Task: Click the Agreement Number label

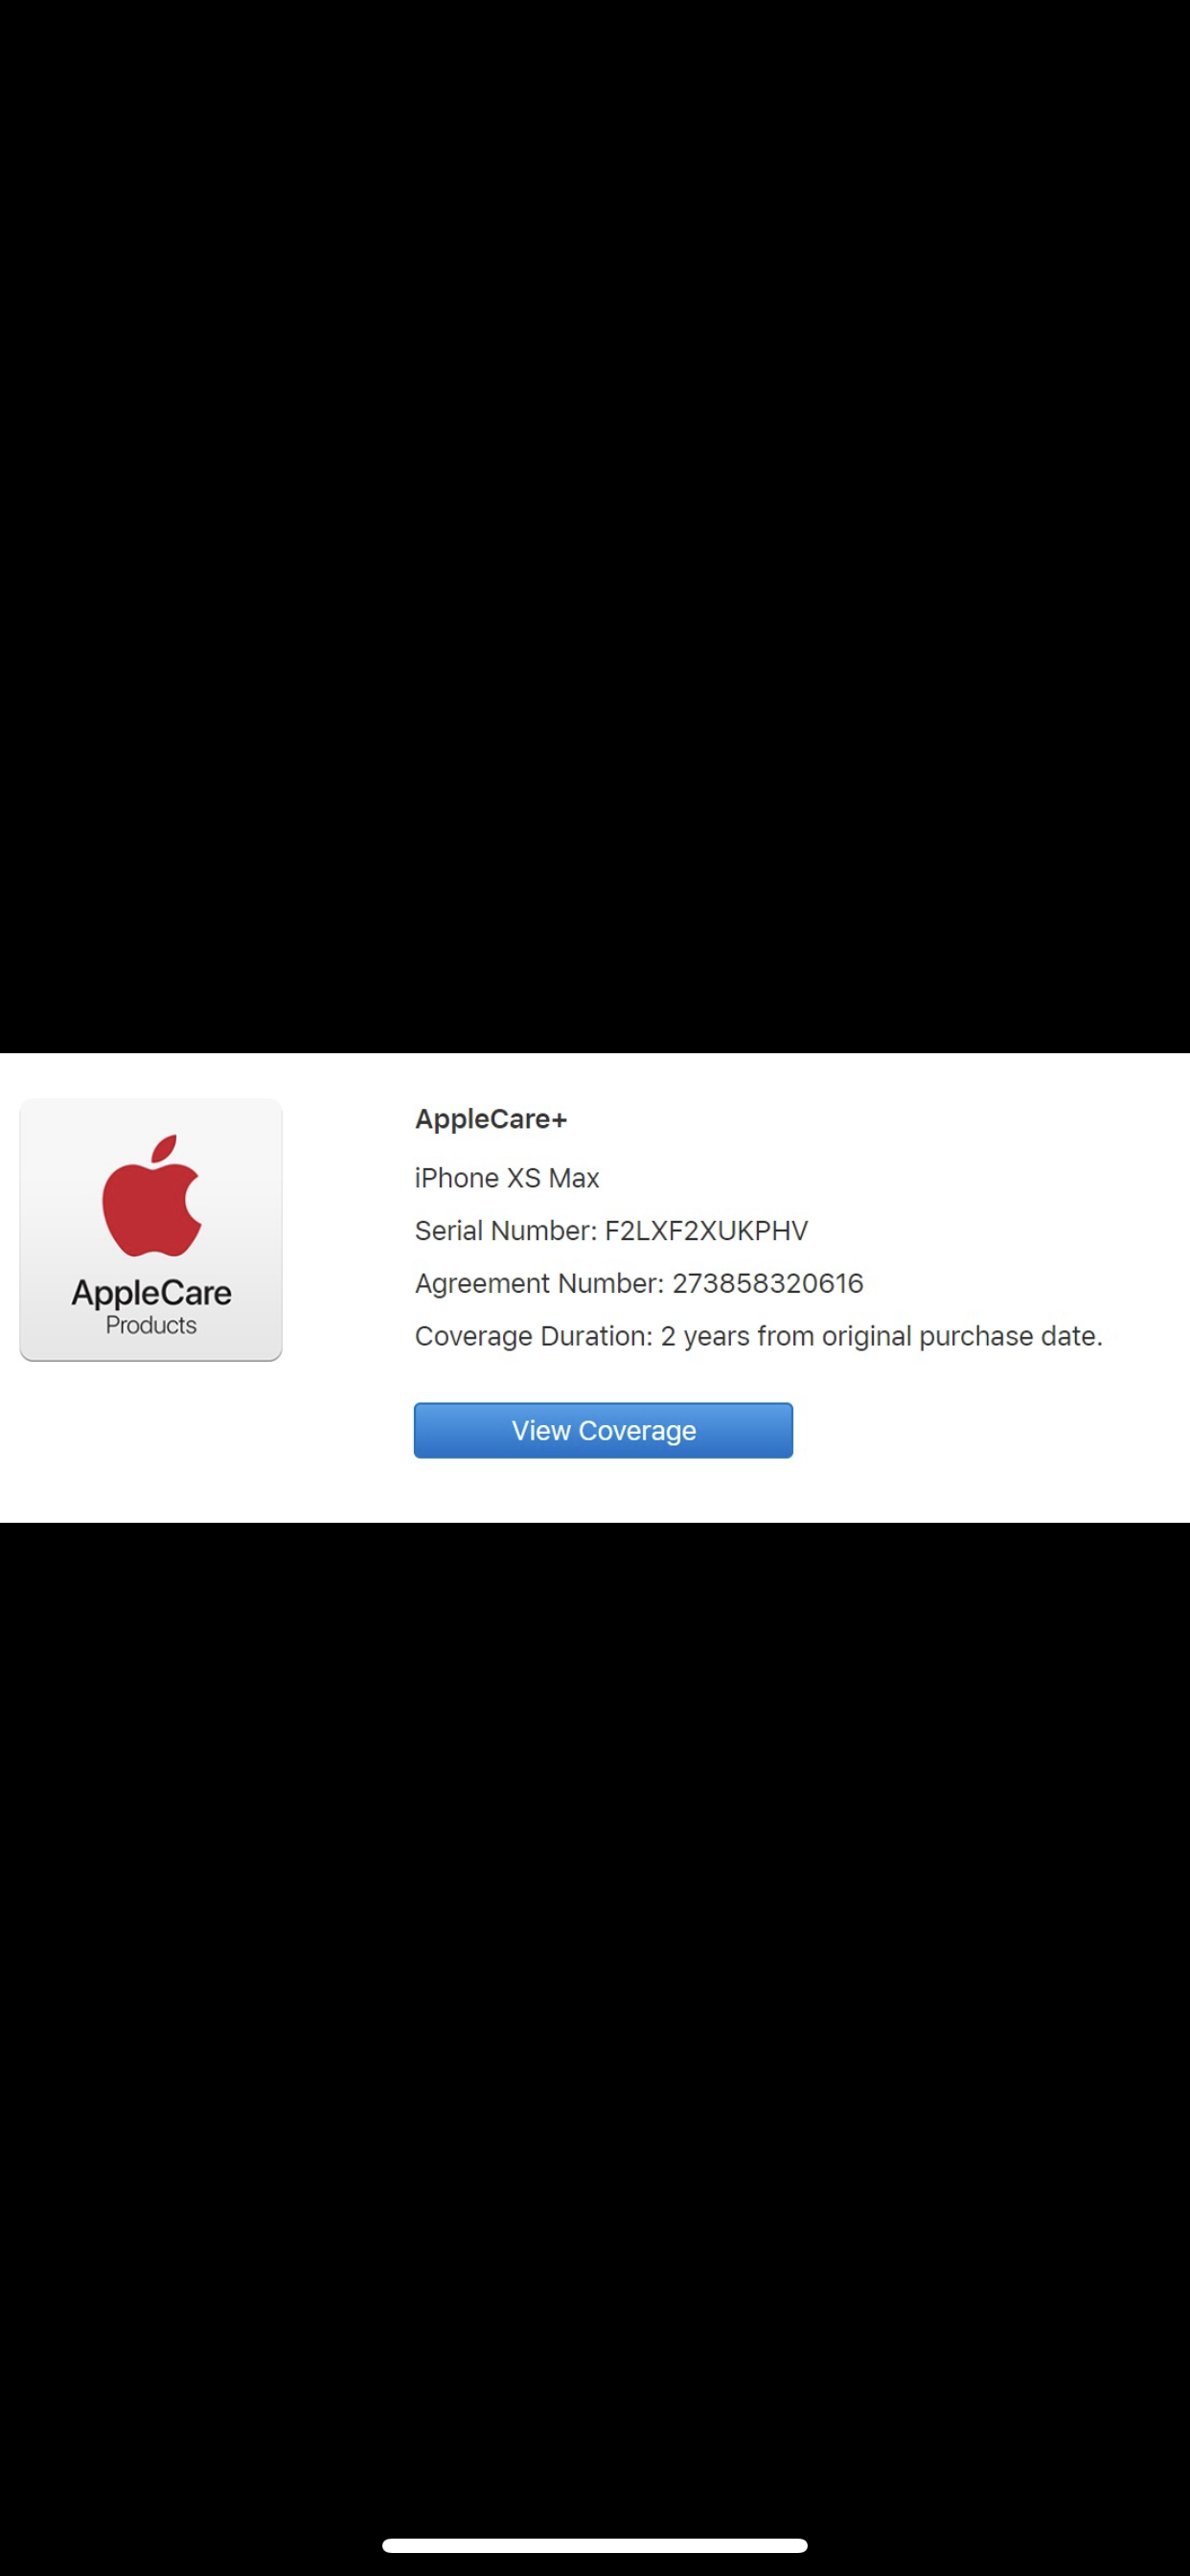Action: pyautogui.click(x=539, y=1283)
